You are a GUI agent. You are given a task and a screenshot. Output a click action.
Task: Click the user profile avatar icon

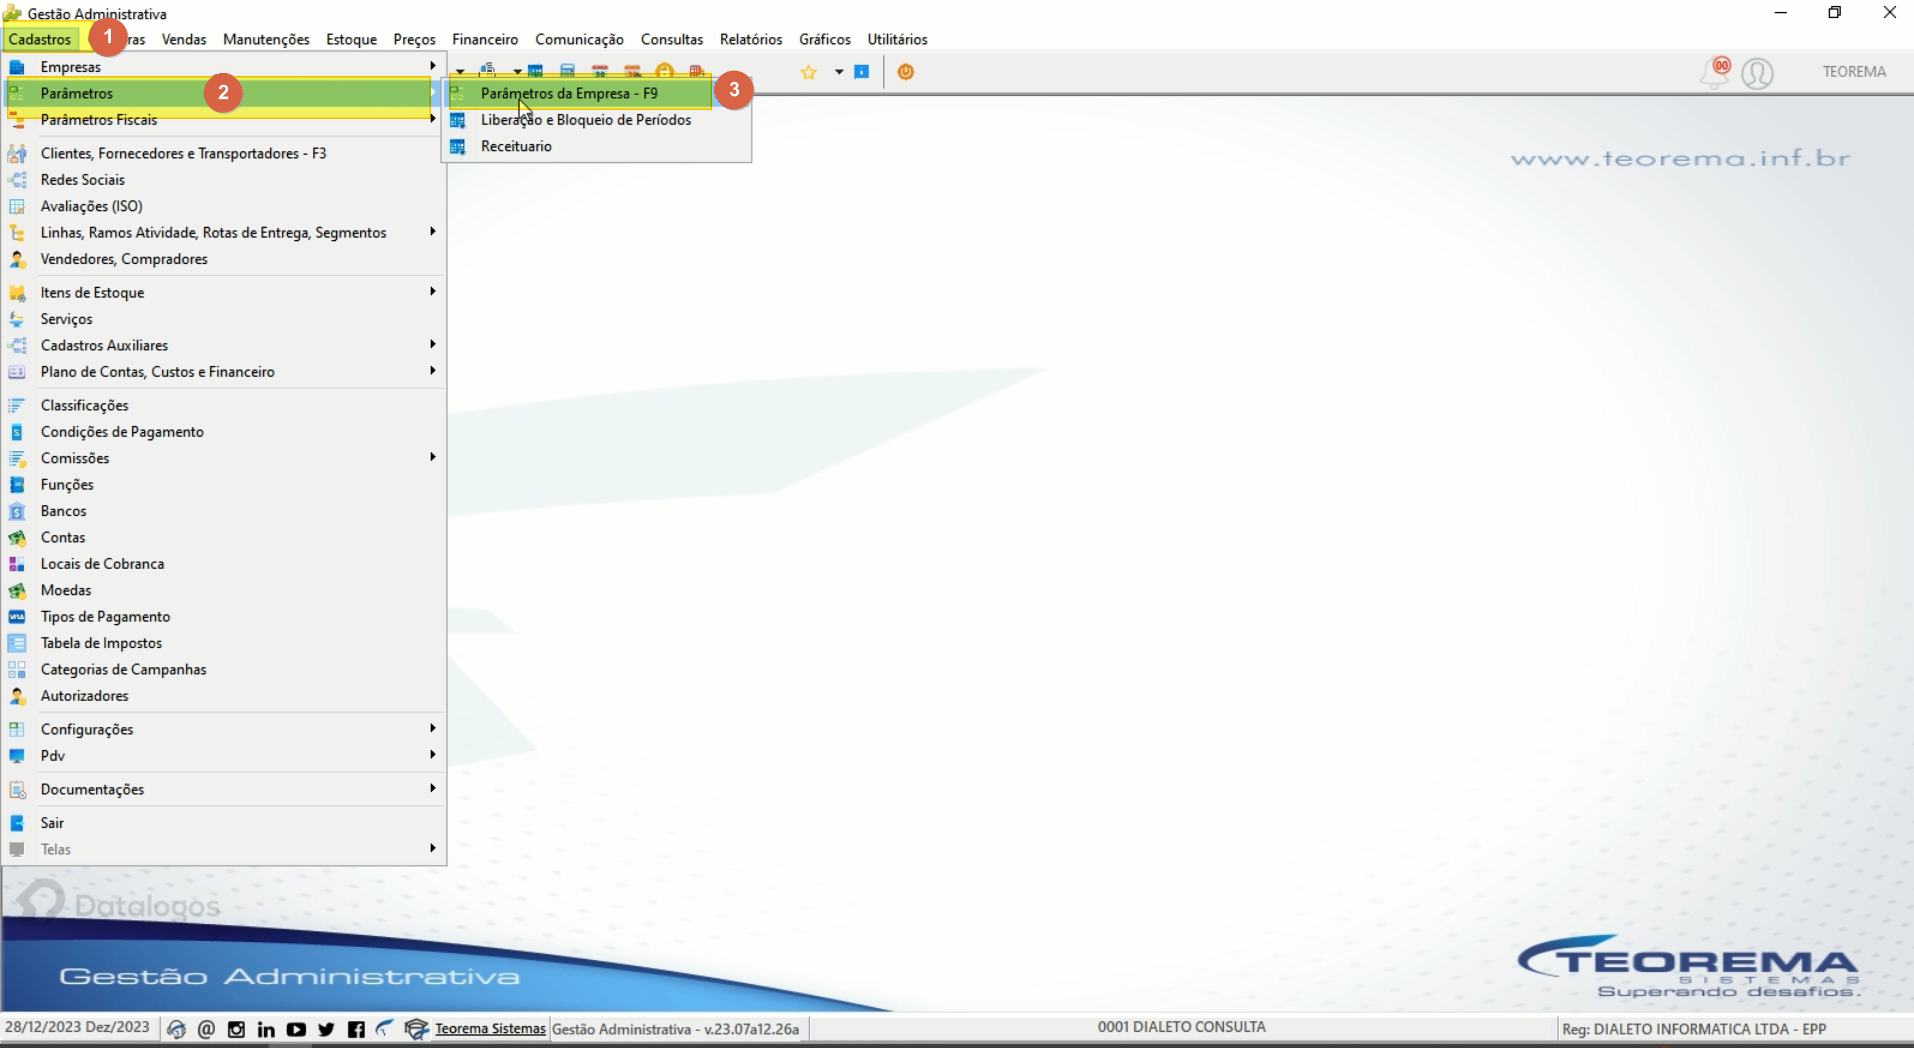1757,73
